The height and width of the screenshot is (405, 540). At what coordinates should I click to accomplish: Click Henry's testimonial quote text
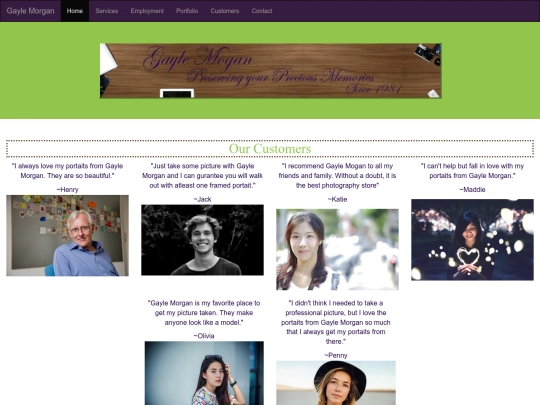click(68, 171)
